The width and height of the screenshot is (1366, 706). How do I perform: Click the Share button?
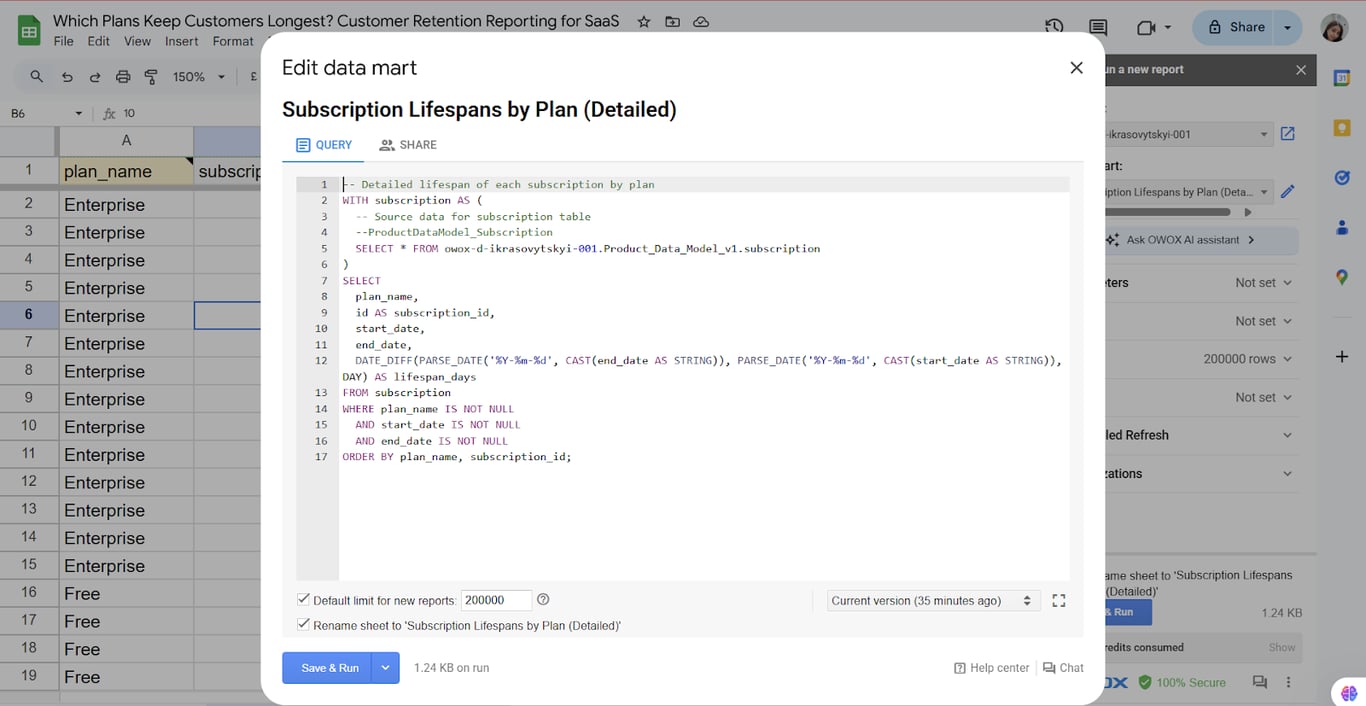pyautogui.click(x=1236, y=28)
